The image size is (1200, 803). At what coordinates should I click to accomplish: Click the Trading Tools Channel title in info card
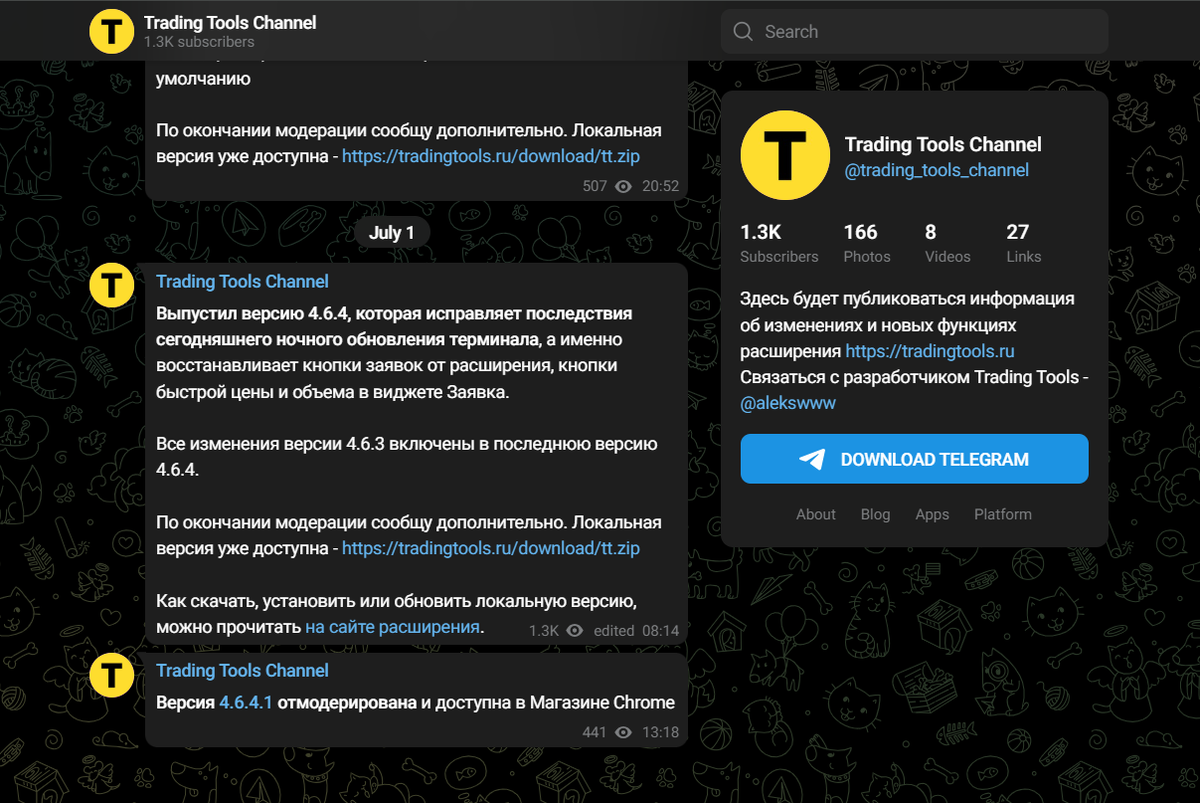(x=943, y=144)
